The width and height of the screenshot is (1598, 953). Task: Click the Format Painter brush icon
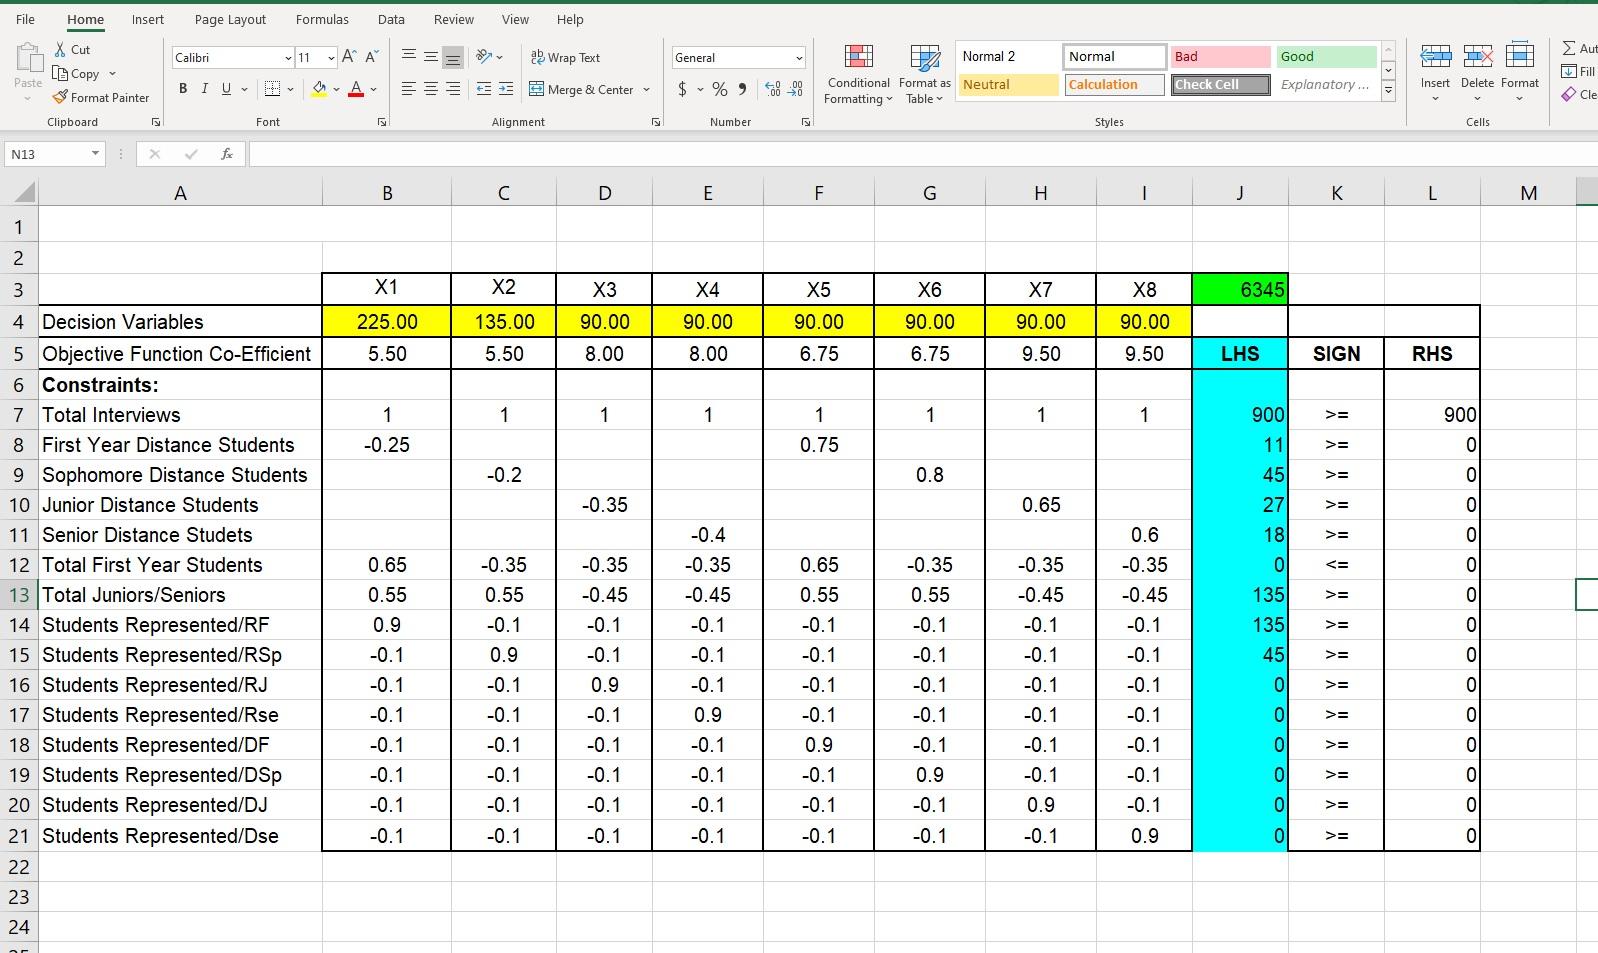(x=60, y=97)
